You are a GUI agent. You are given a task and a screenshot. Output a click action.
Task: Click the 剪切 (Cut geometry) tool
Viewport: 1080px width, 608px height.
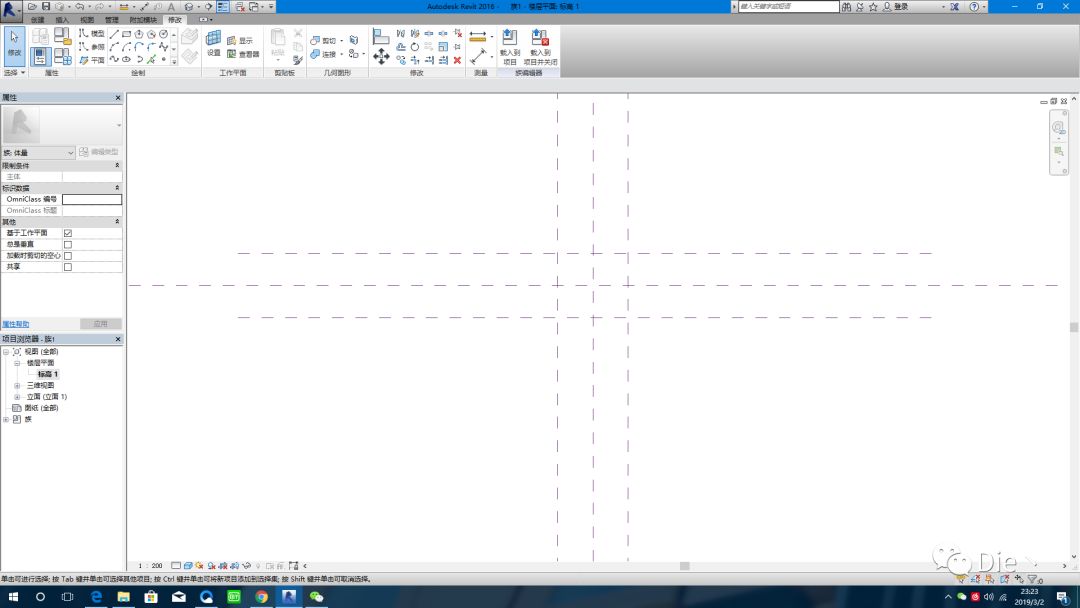coord(323,41)
